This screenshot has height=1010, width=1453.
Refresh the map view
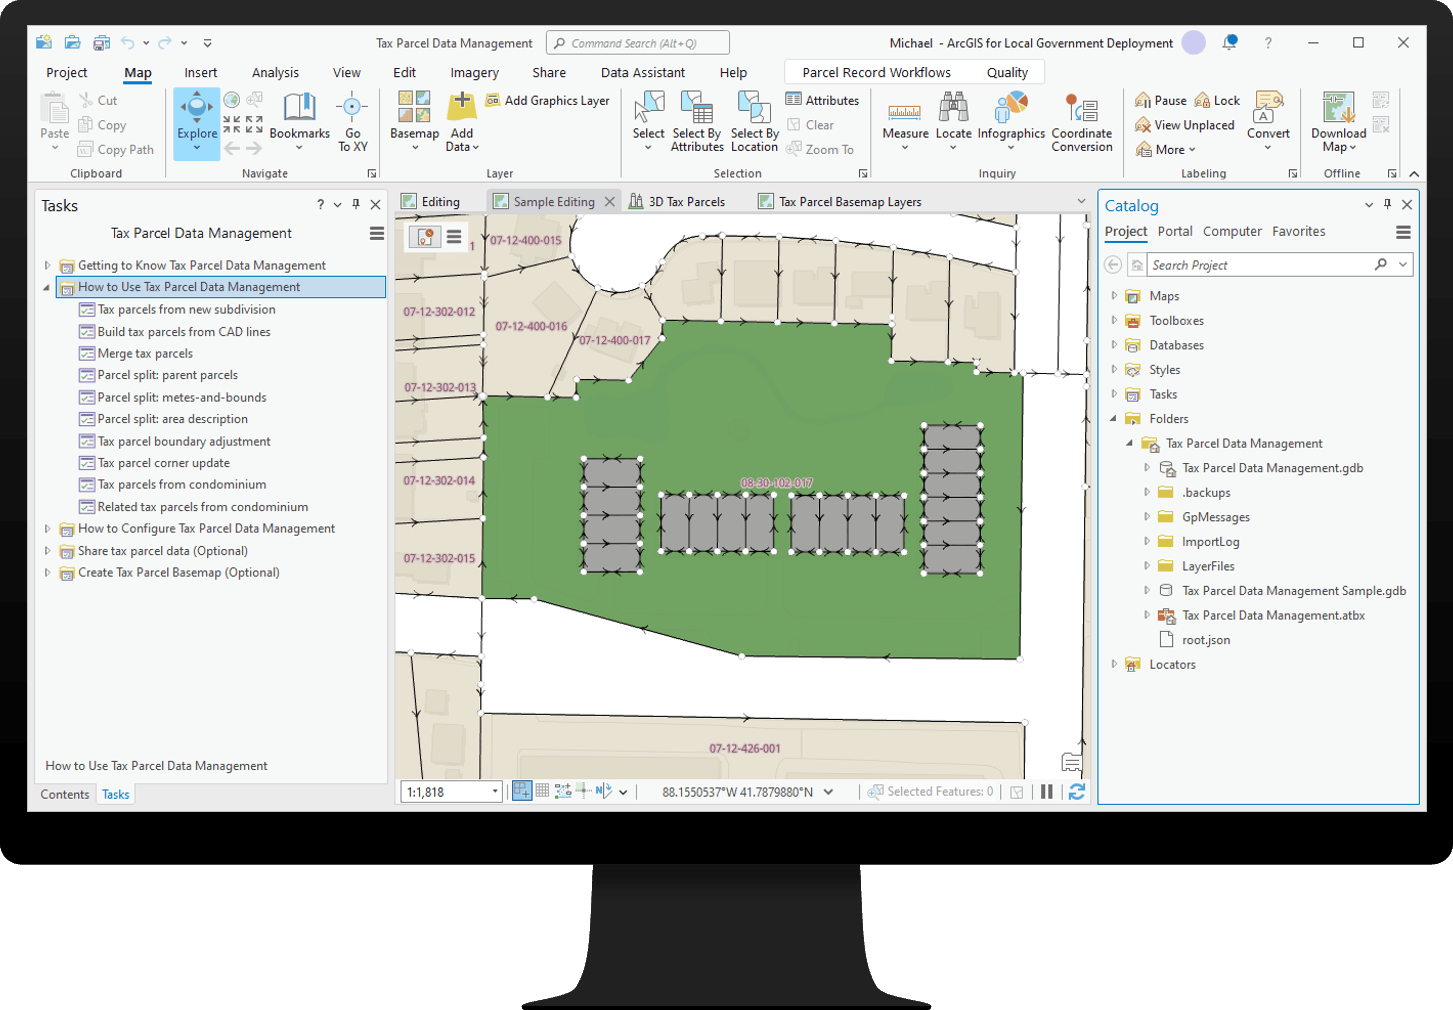(x=1076, y=792)
